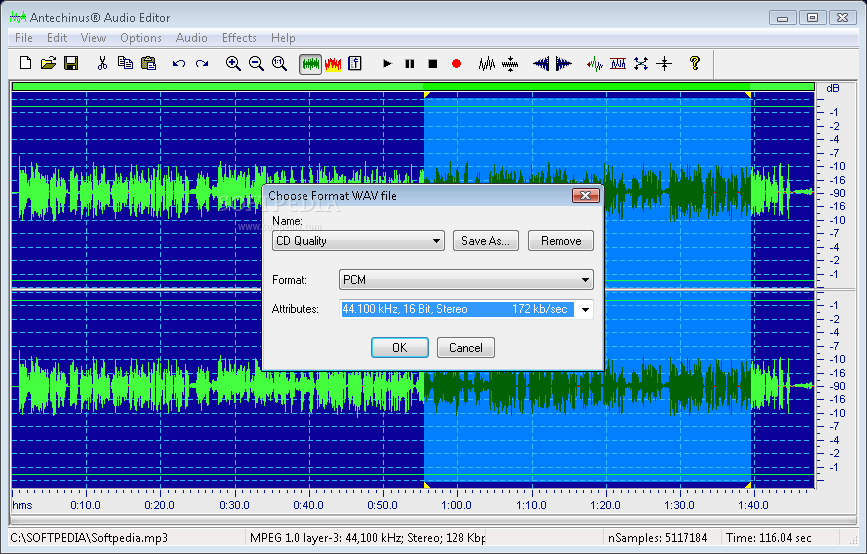Apply fade out with falling wave icon

[x=563, y=64]
